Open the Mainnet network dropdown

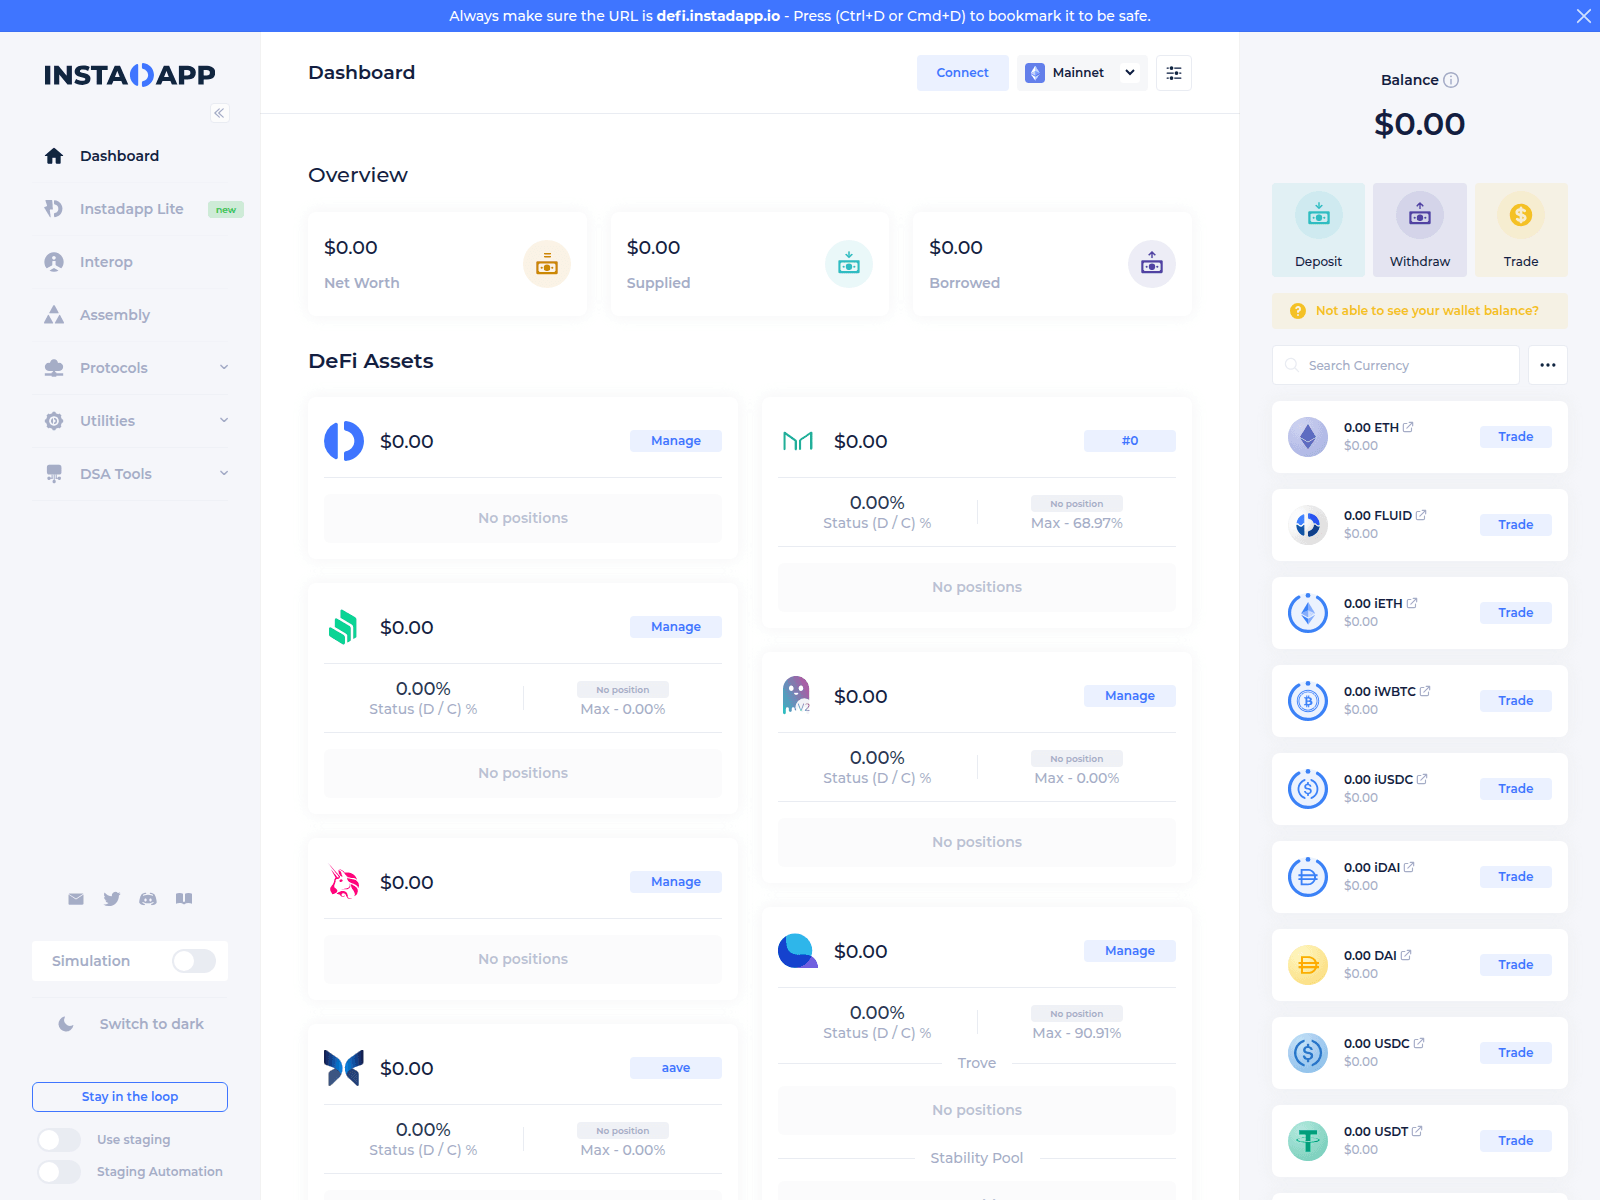[x=1082, y=73]
